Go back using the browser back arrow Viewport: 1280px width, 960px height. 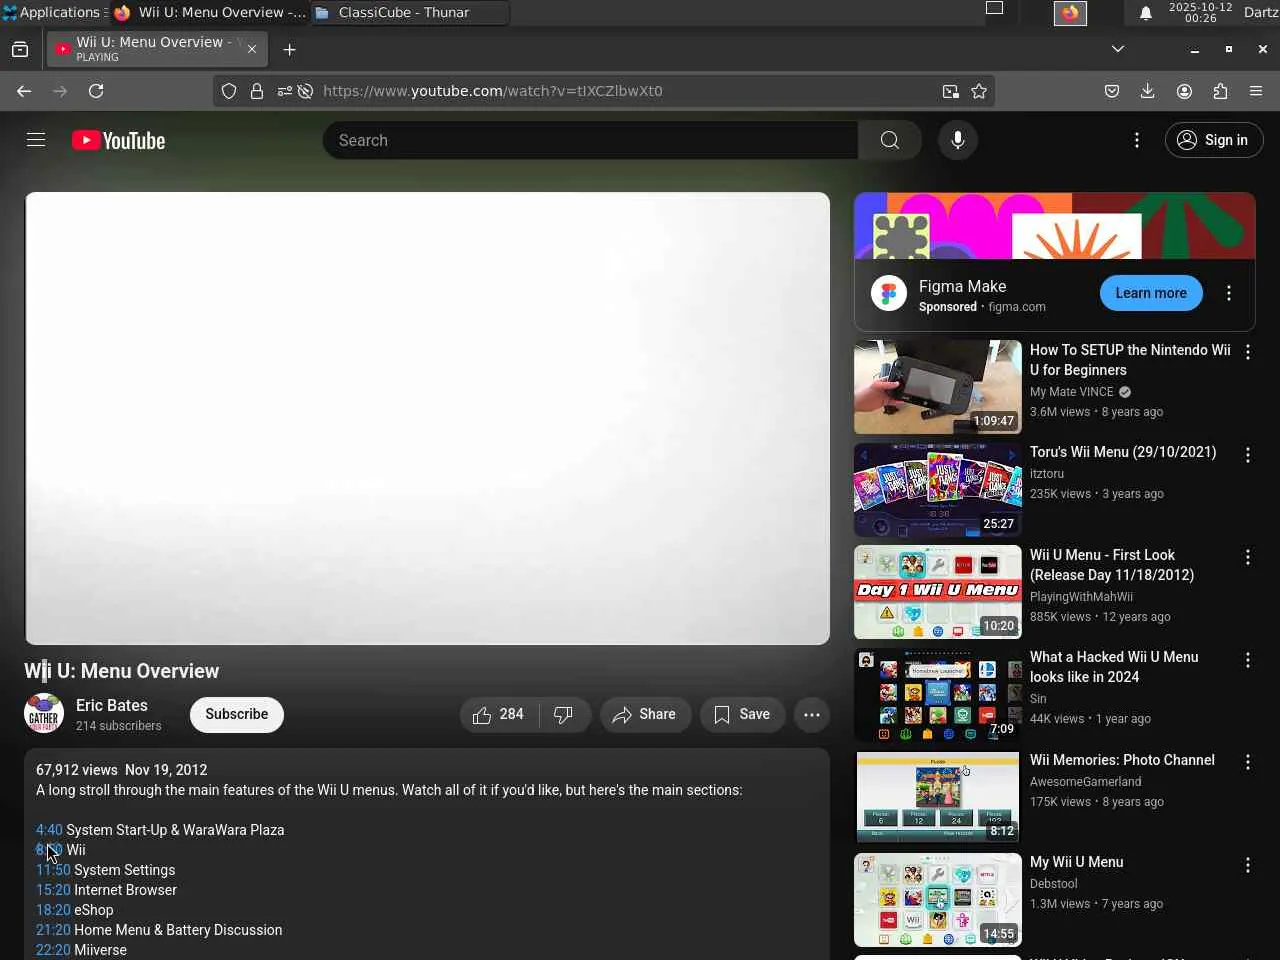[x=24, y=91]
